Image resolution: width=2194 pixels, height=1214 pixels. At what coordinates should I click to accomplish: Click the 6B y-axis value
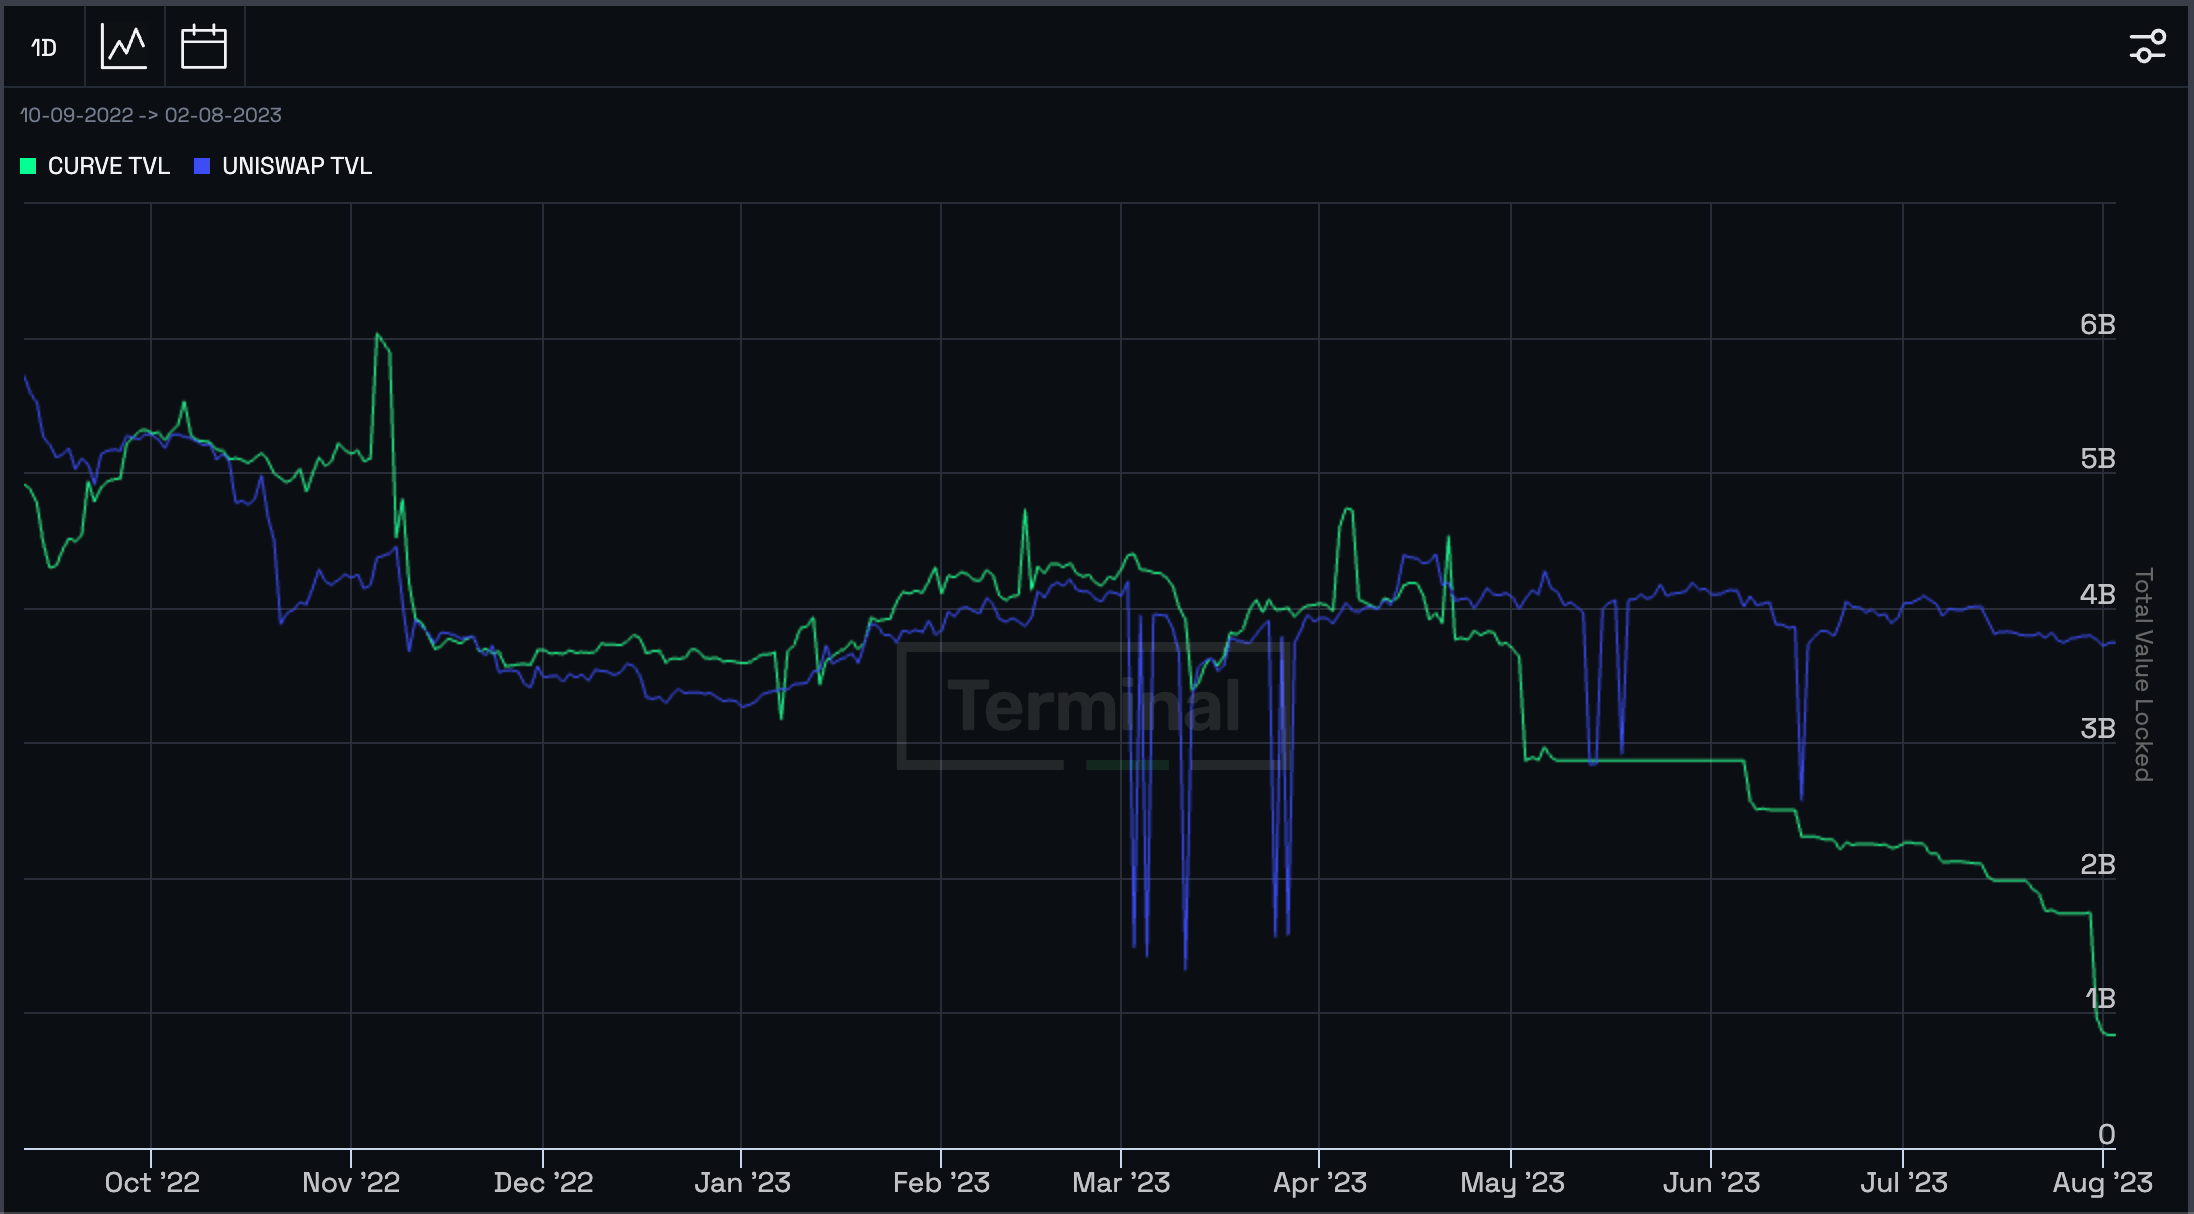[x=2097, y=324]
